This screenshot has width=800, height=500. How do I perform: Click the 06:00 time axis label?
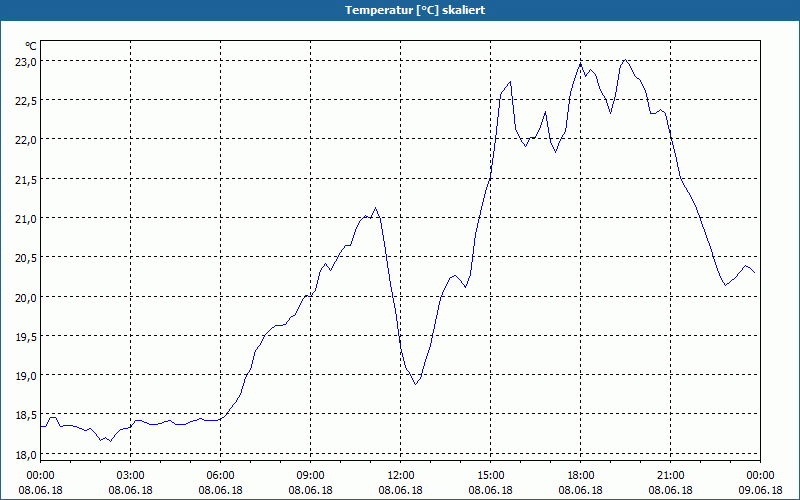click(220, 476)
